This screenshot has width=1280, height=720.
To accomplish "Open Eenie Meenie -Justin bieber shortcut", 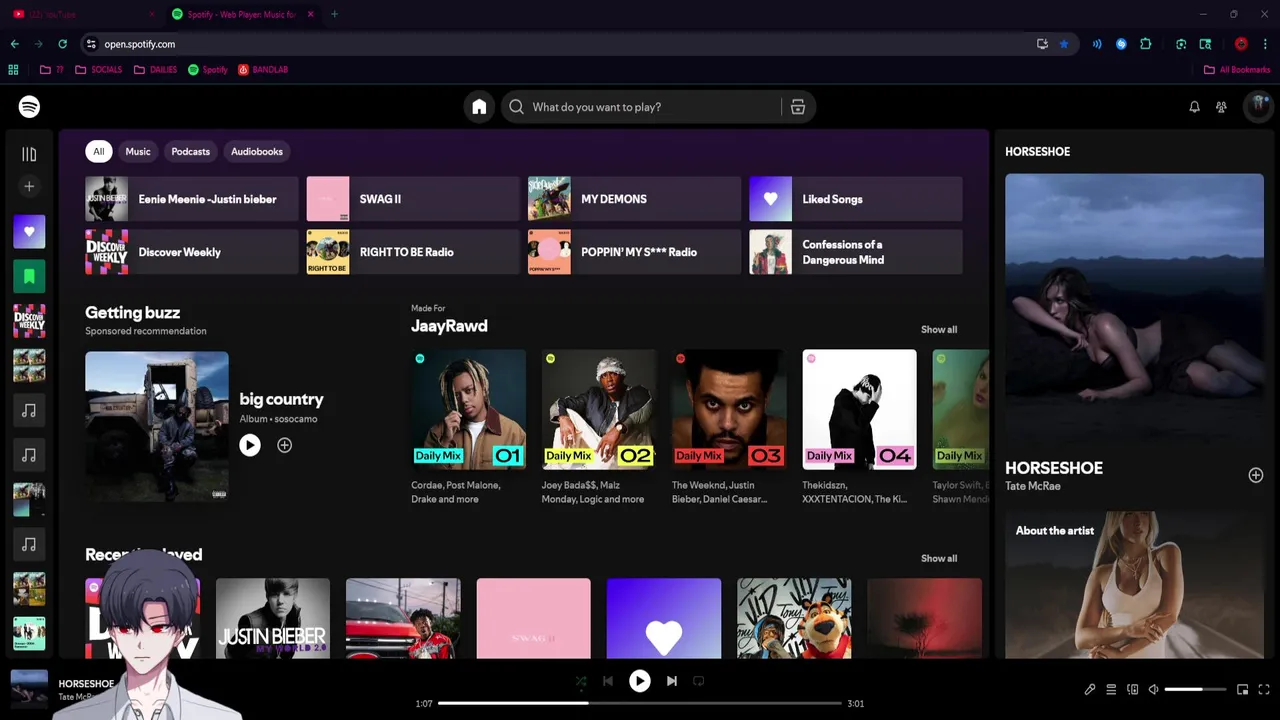I will pos(192,199).
